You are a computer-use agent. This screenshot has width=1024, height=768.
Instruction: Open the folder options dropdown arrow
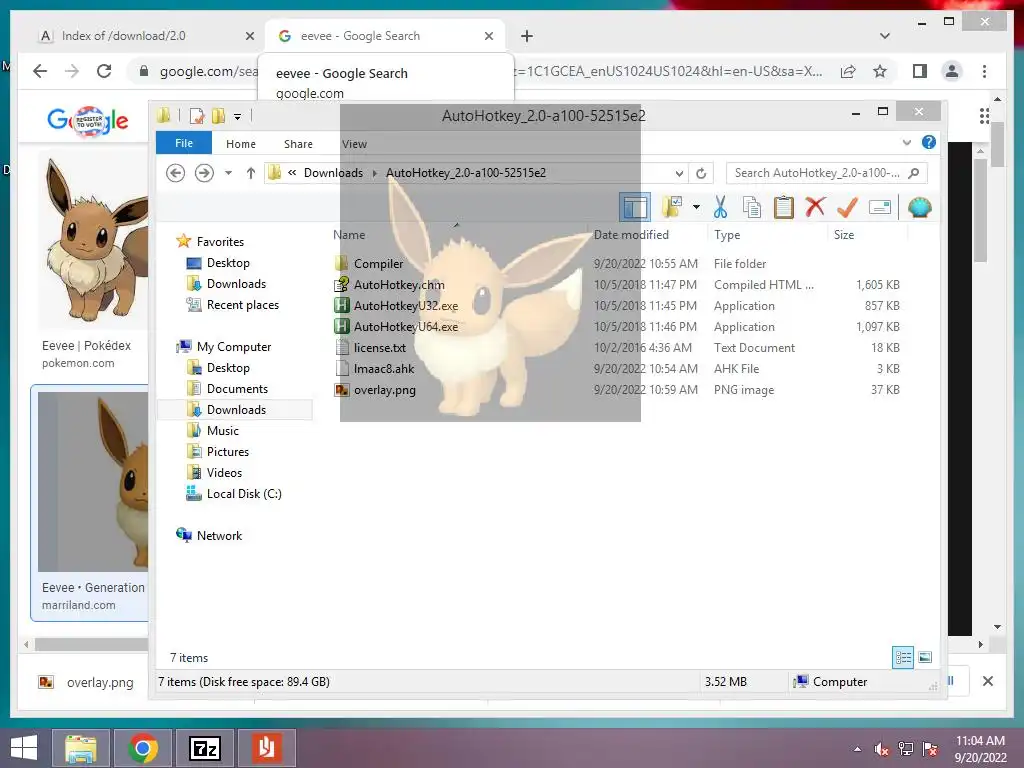point(696,208)
